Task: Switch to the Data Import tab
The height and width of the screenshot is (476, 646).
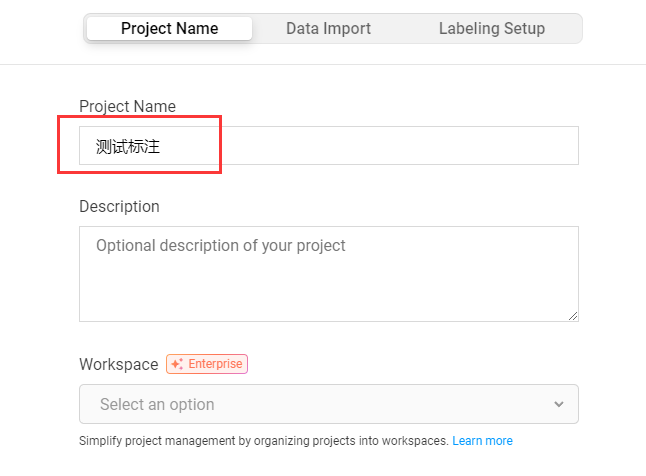Action: pyautogui.click(x=328, y=28)
